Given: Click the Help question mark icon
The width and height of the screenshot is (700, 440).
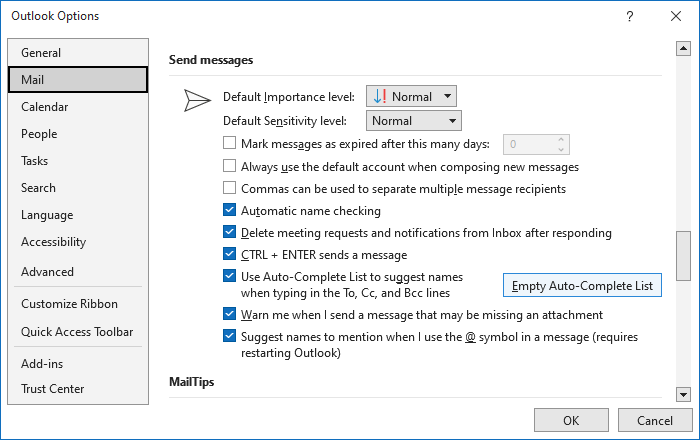Looking at the screenshot, I should tap(629, 17).
